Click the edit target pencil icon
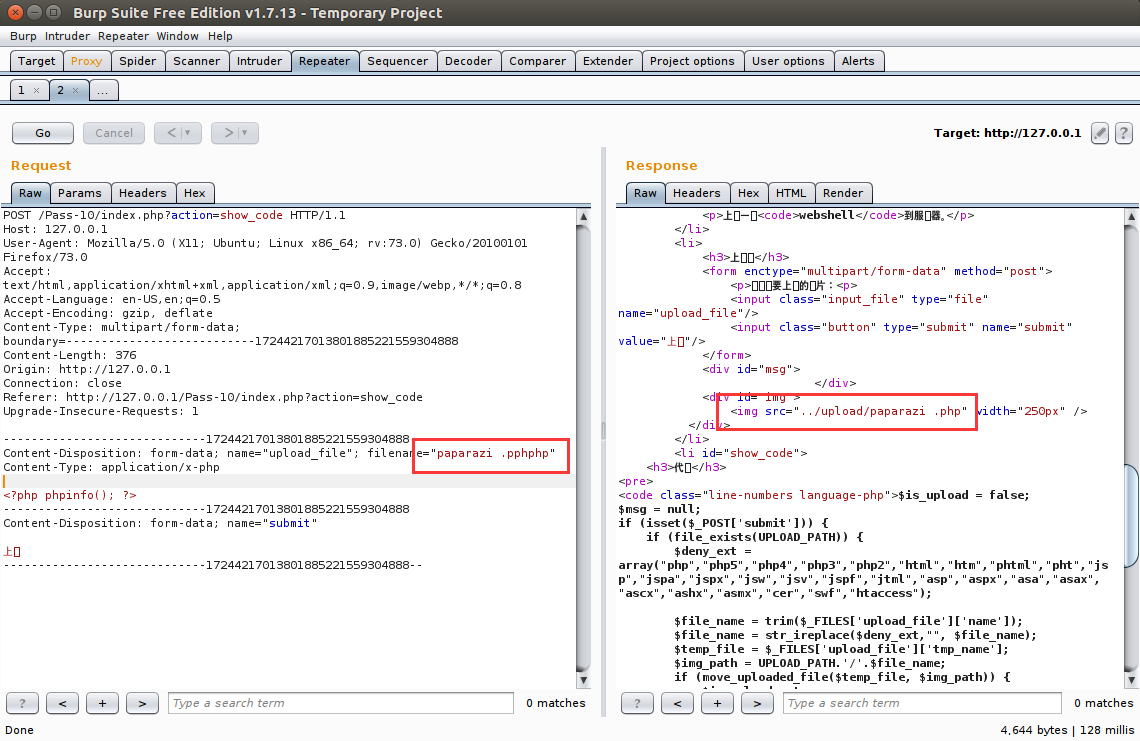 pos(1099,133)
